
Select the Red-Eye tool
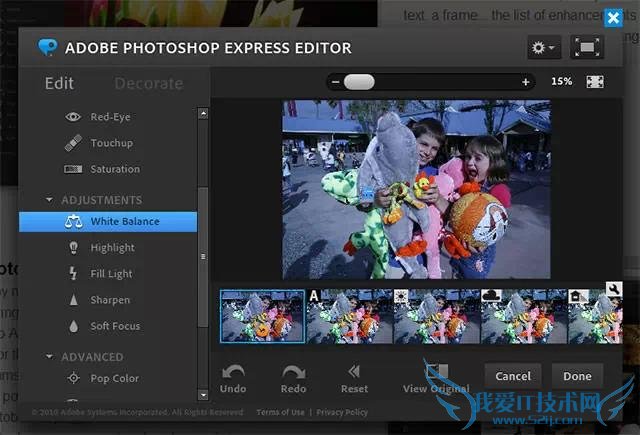[x=110, y=117]
